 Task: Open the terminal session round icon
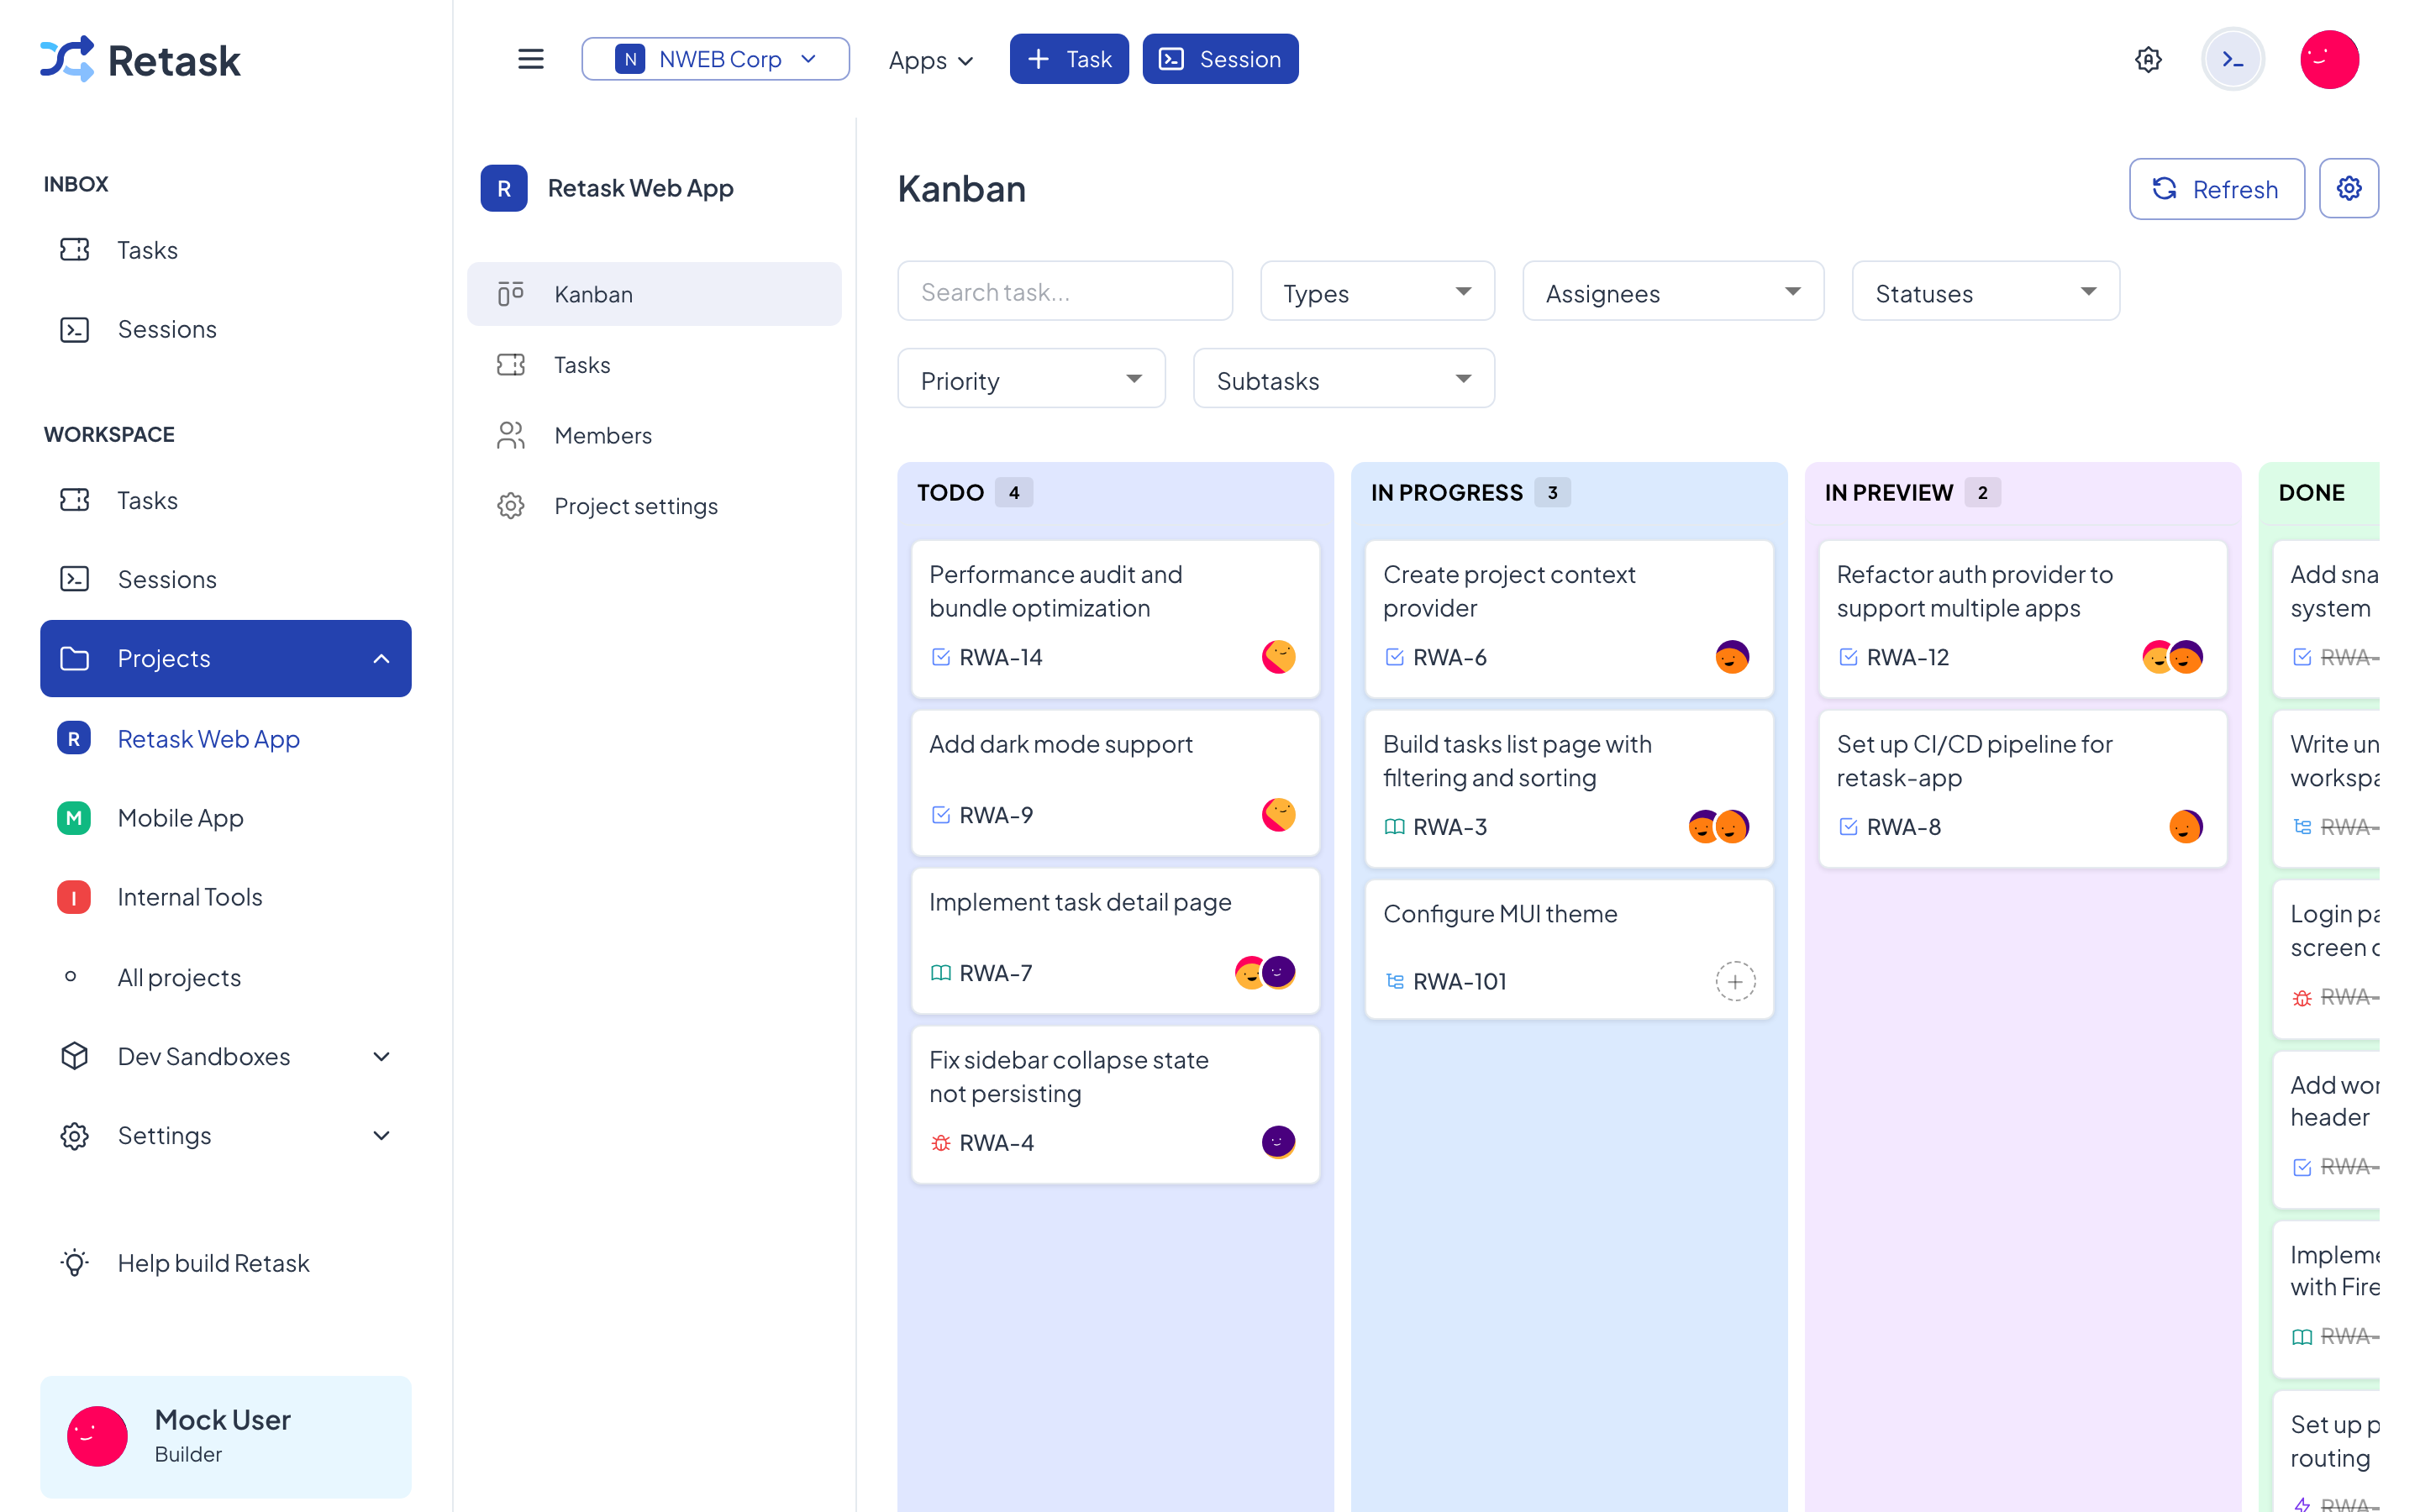(x=2232, y=60)
